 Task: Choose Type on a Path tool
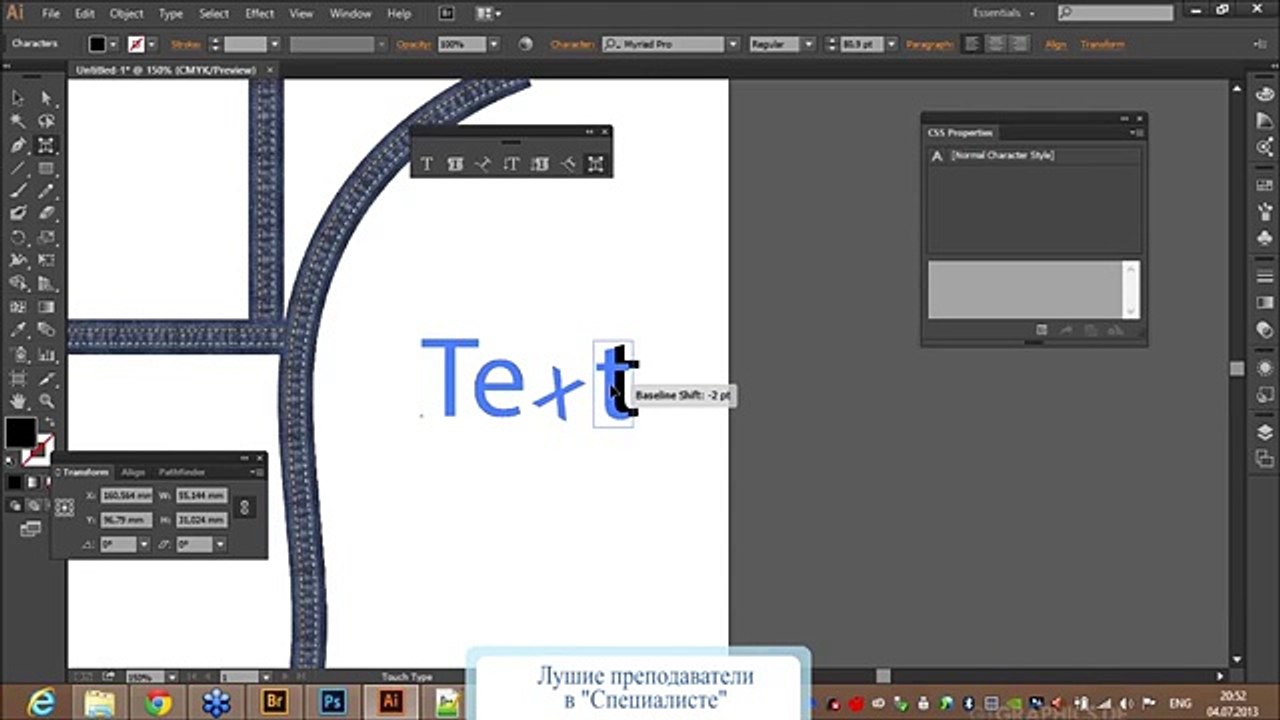point(483,164)
